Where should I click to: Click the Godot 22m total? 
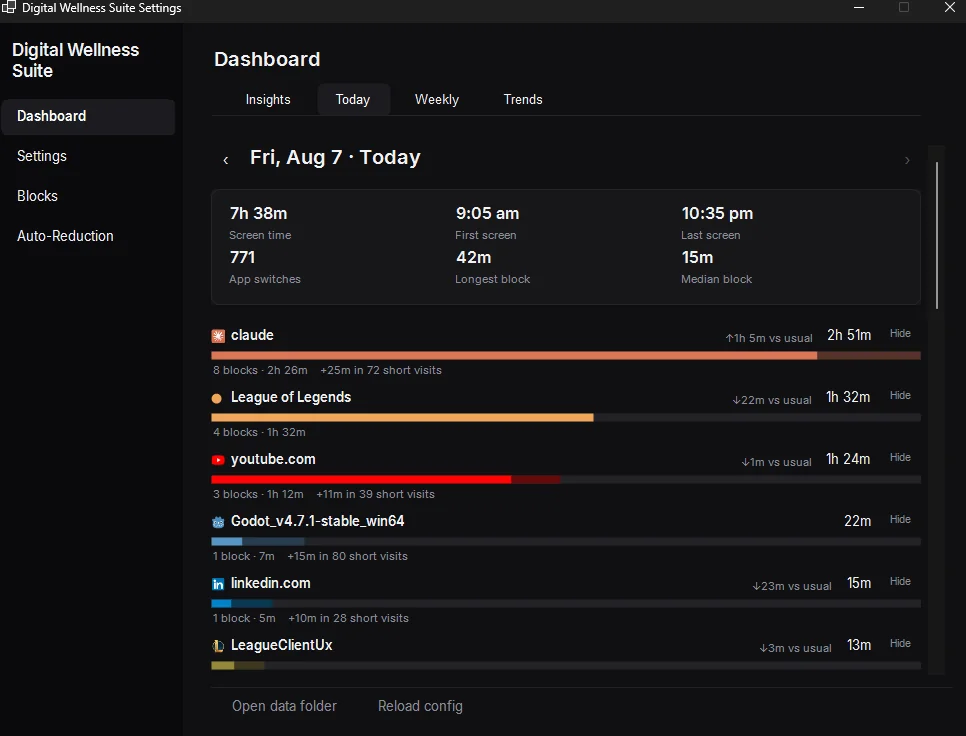pos(857,521)
